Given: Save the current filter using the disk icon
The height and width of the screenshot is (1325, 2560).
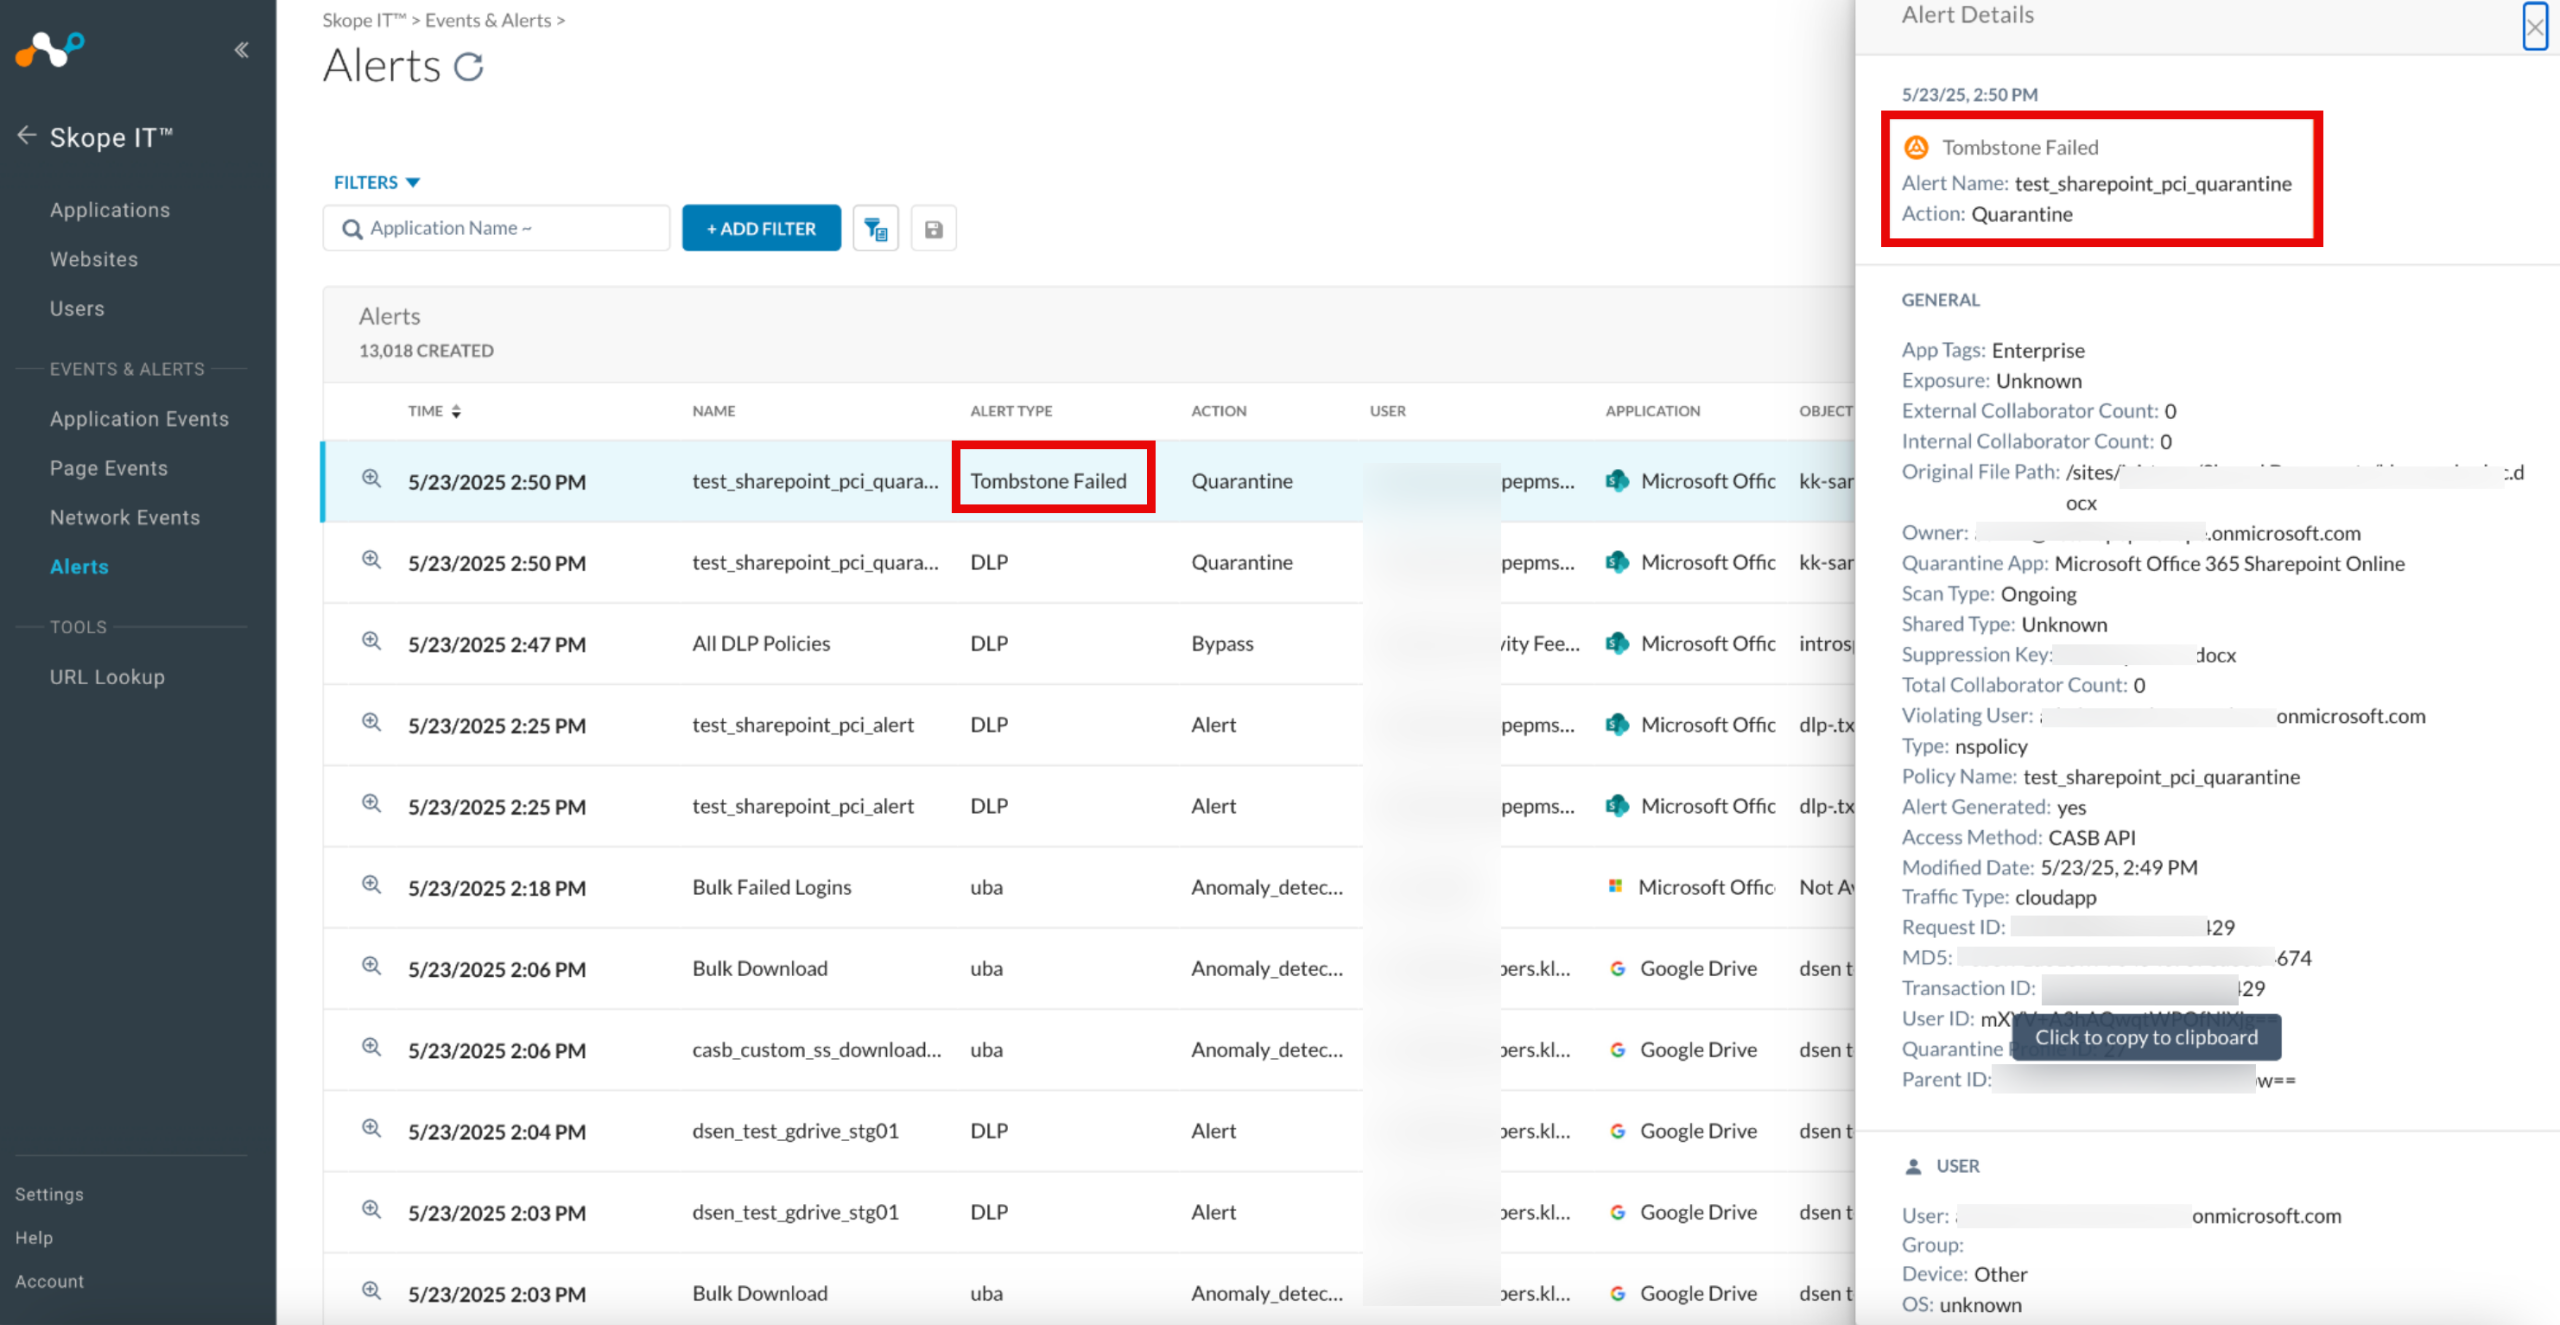Looking at the screenshot, I should pos(933,227).
